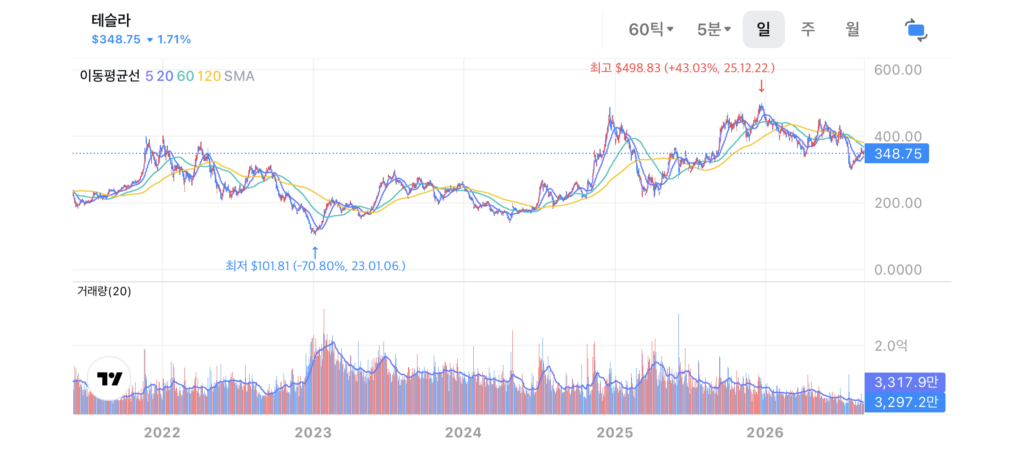Click the 2023 label on time axis
This screenshot has height=471, width=1024.
tap(313, 432)
